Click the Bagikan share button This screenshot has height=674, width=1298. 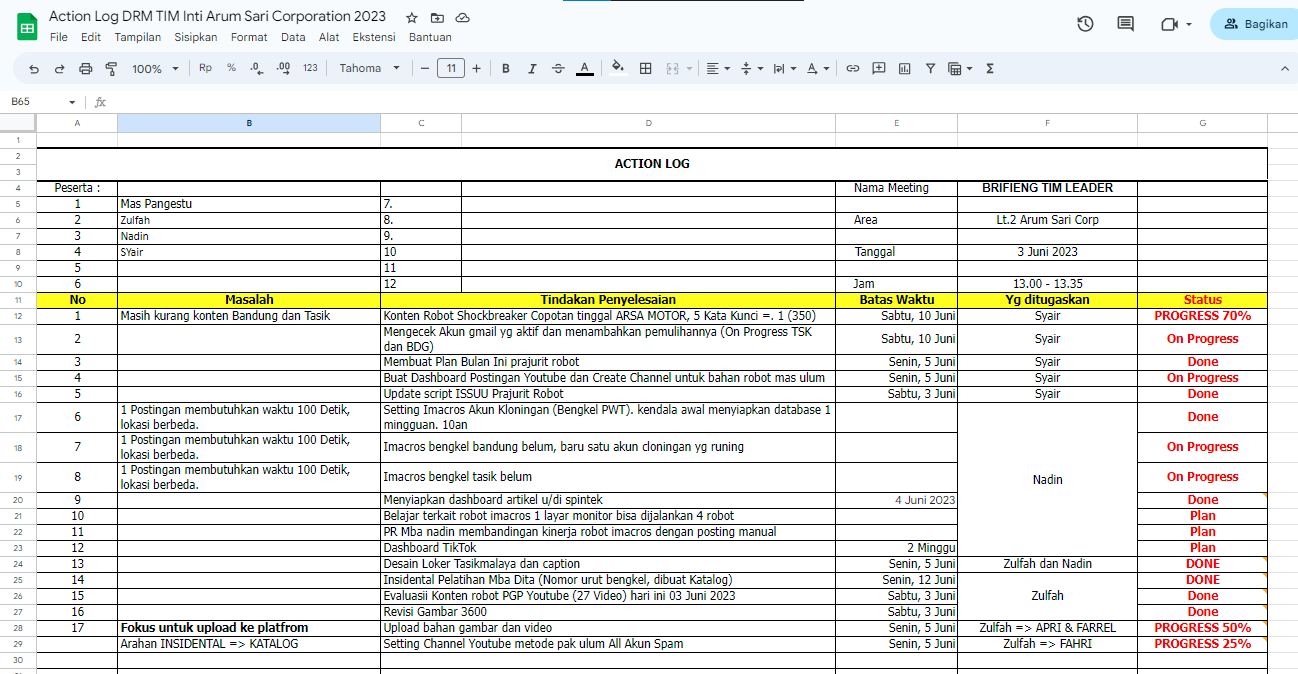[x=1255, y=24]
